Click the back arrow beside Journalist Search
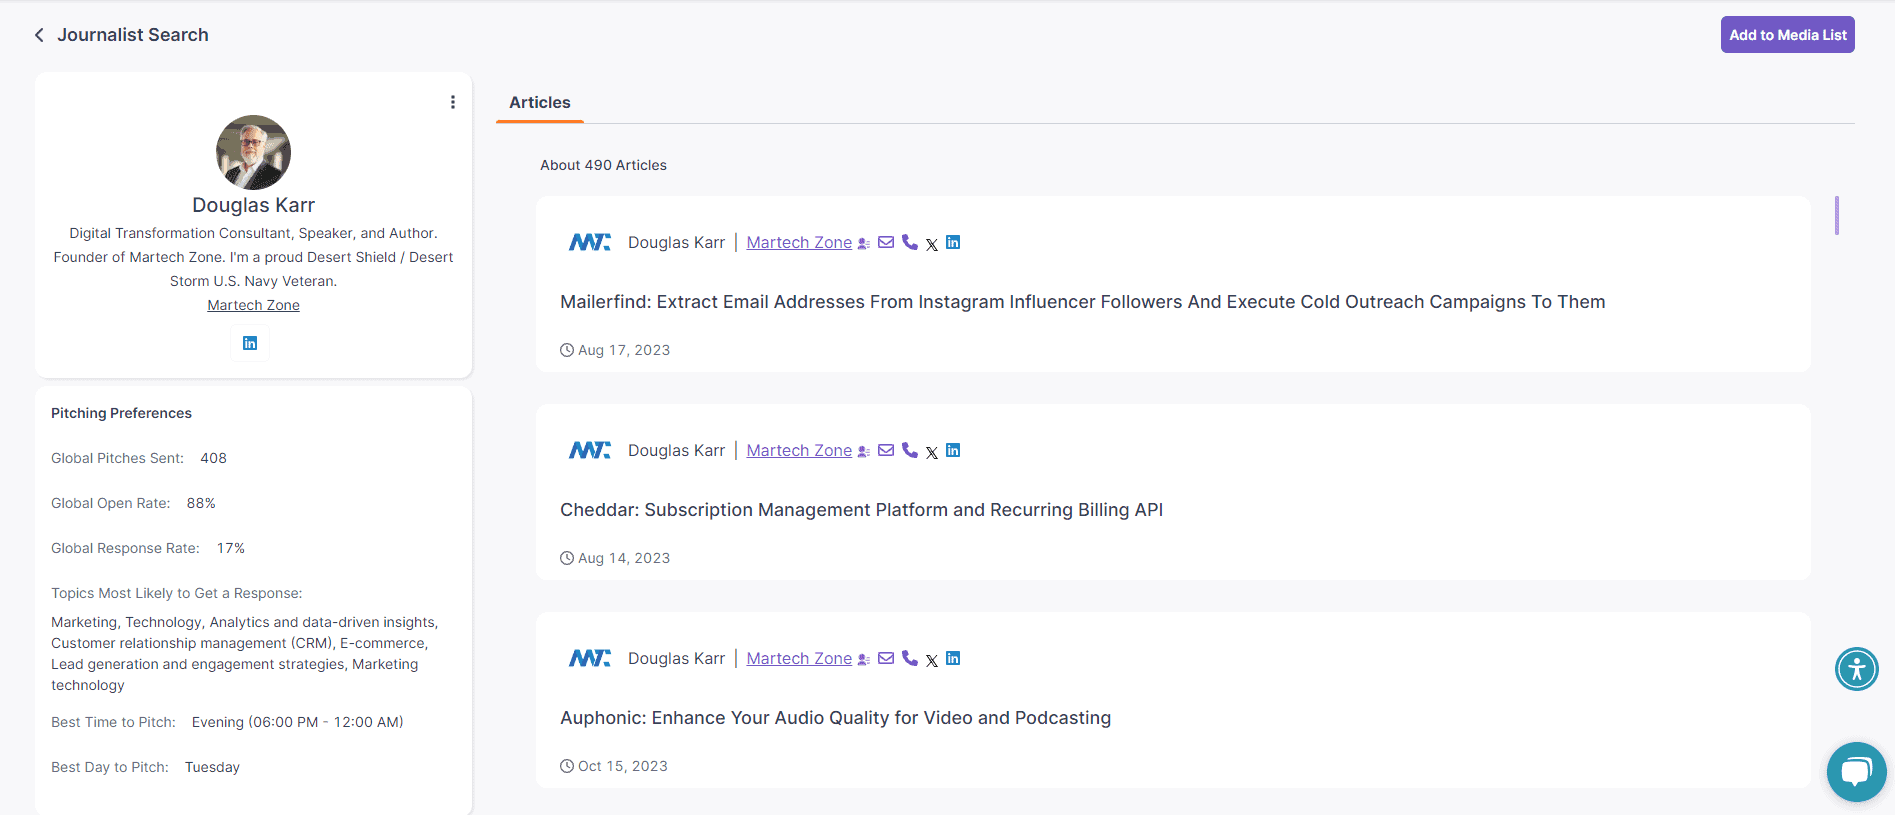 click(39, 35)
